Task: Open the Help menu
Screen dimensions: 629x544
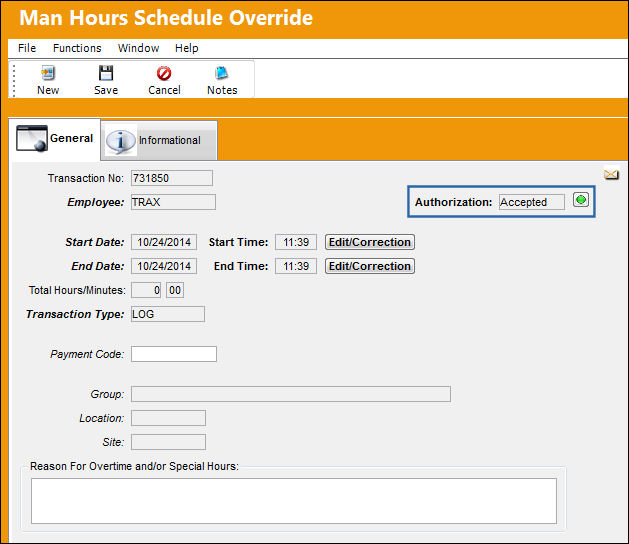Action: tap(187, 48)
